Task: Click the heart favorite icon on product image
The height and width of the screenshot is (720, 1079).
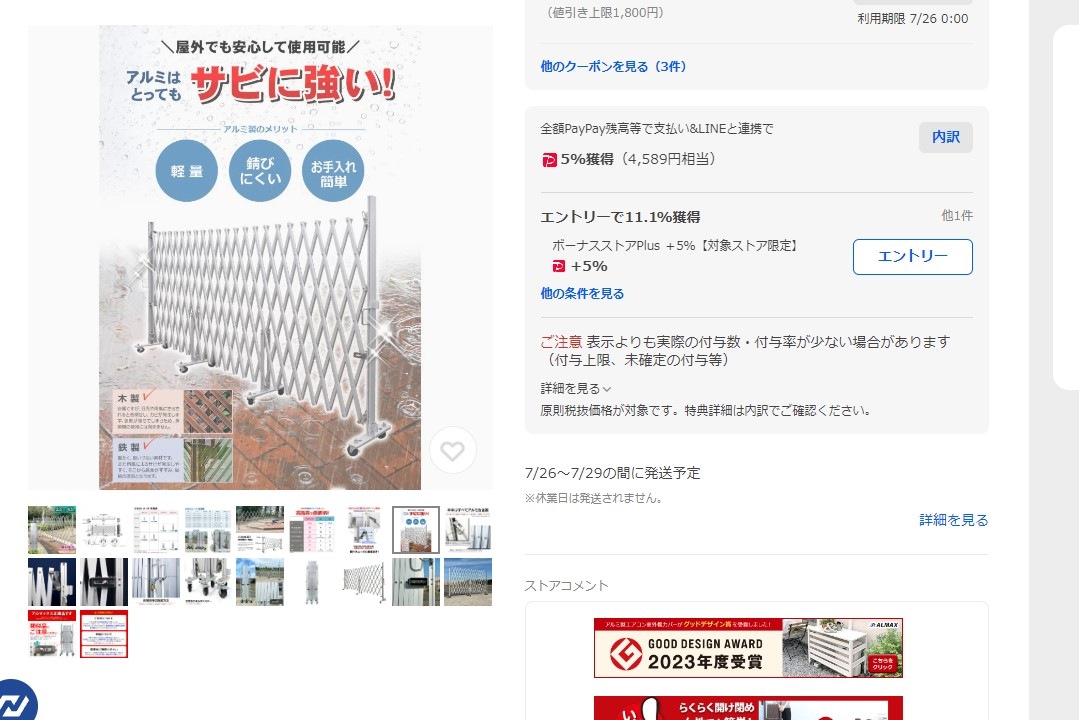Action: coord(452,451)
